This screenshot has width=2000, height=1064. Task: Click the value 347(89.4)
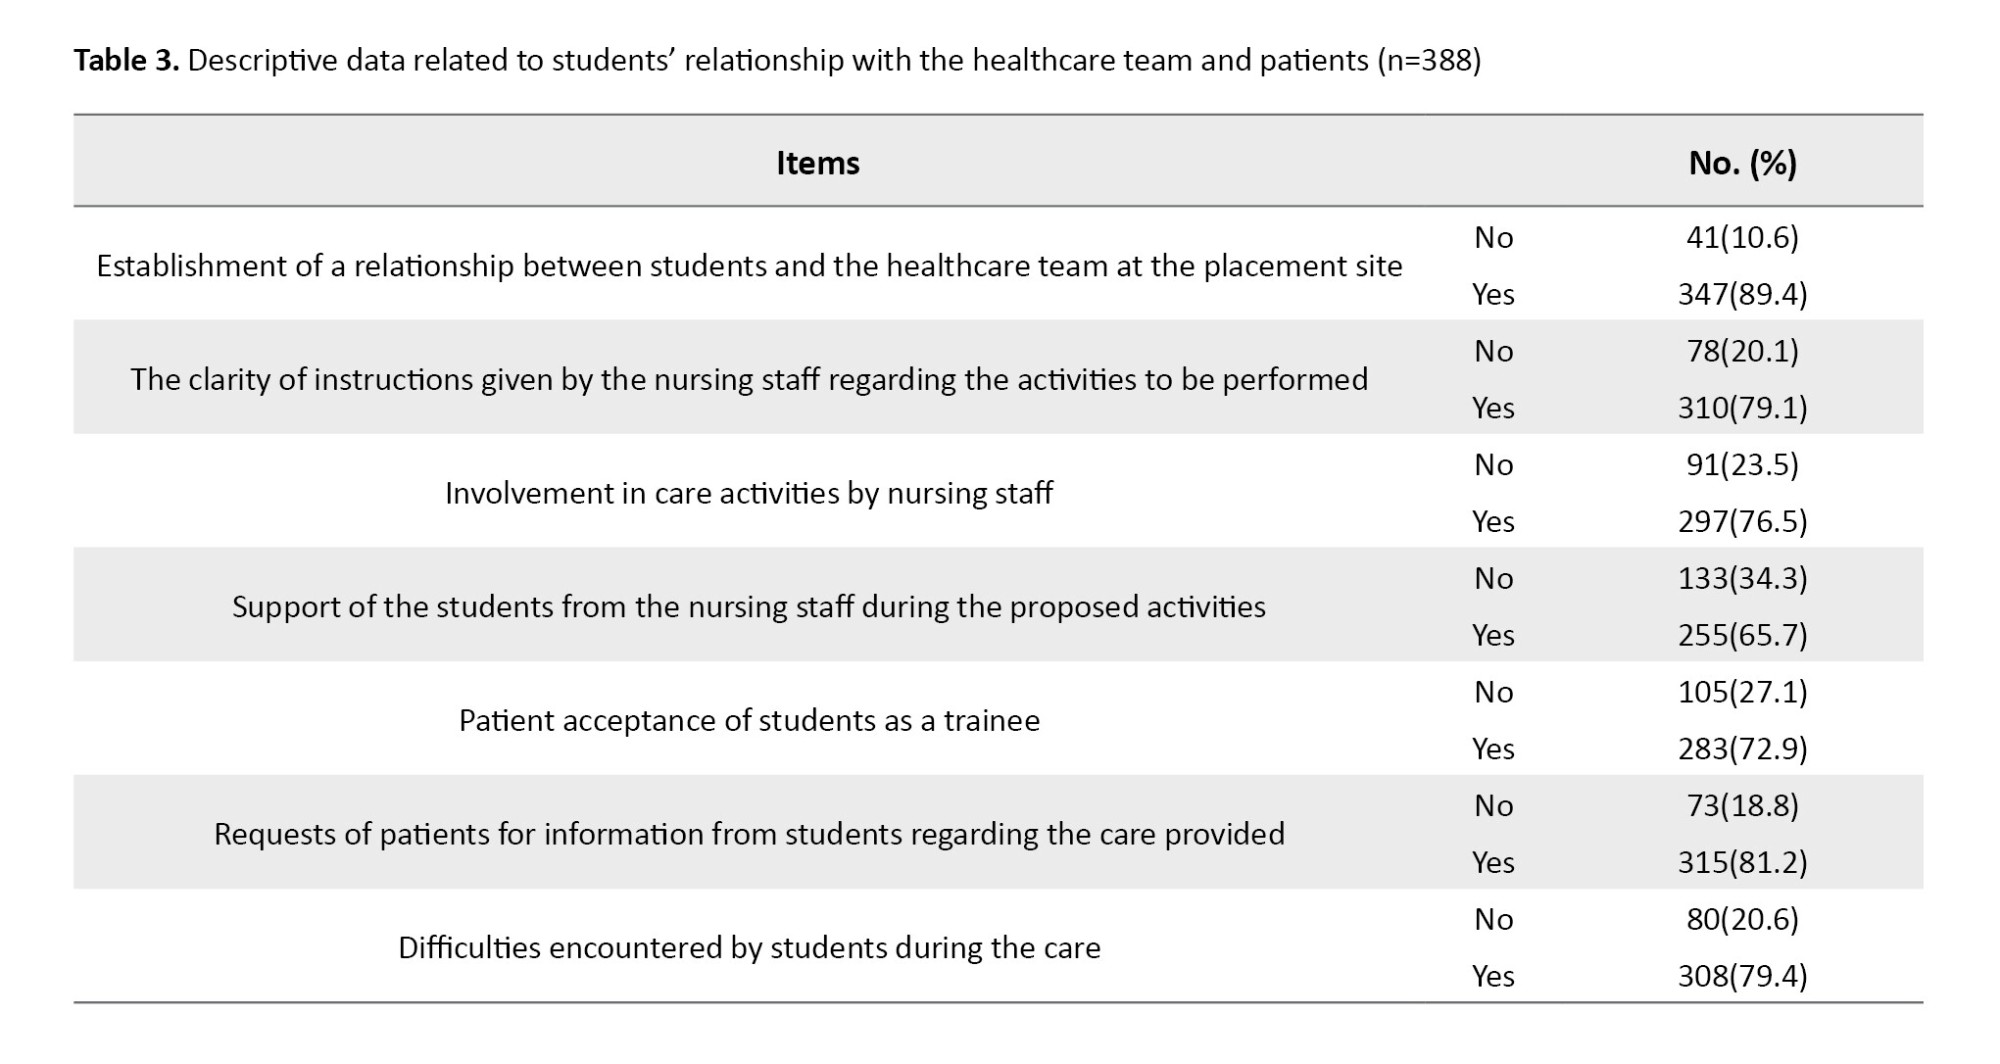(1742, 295)
